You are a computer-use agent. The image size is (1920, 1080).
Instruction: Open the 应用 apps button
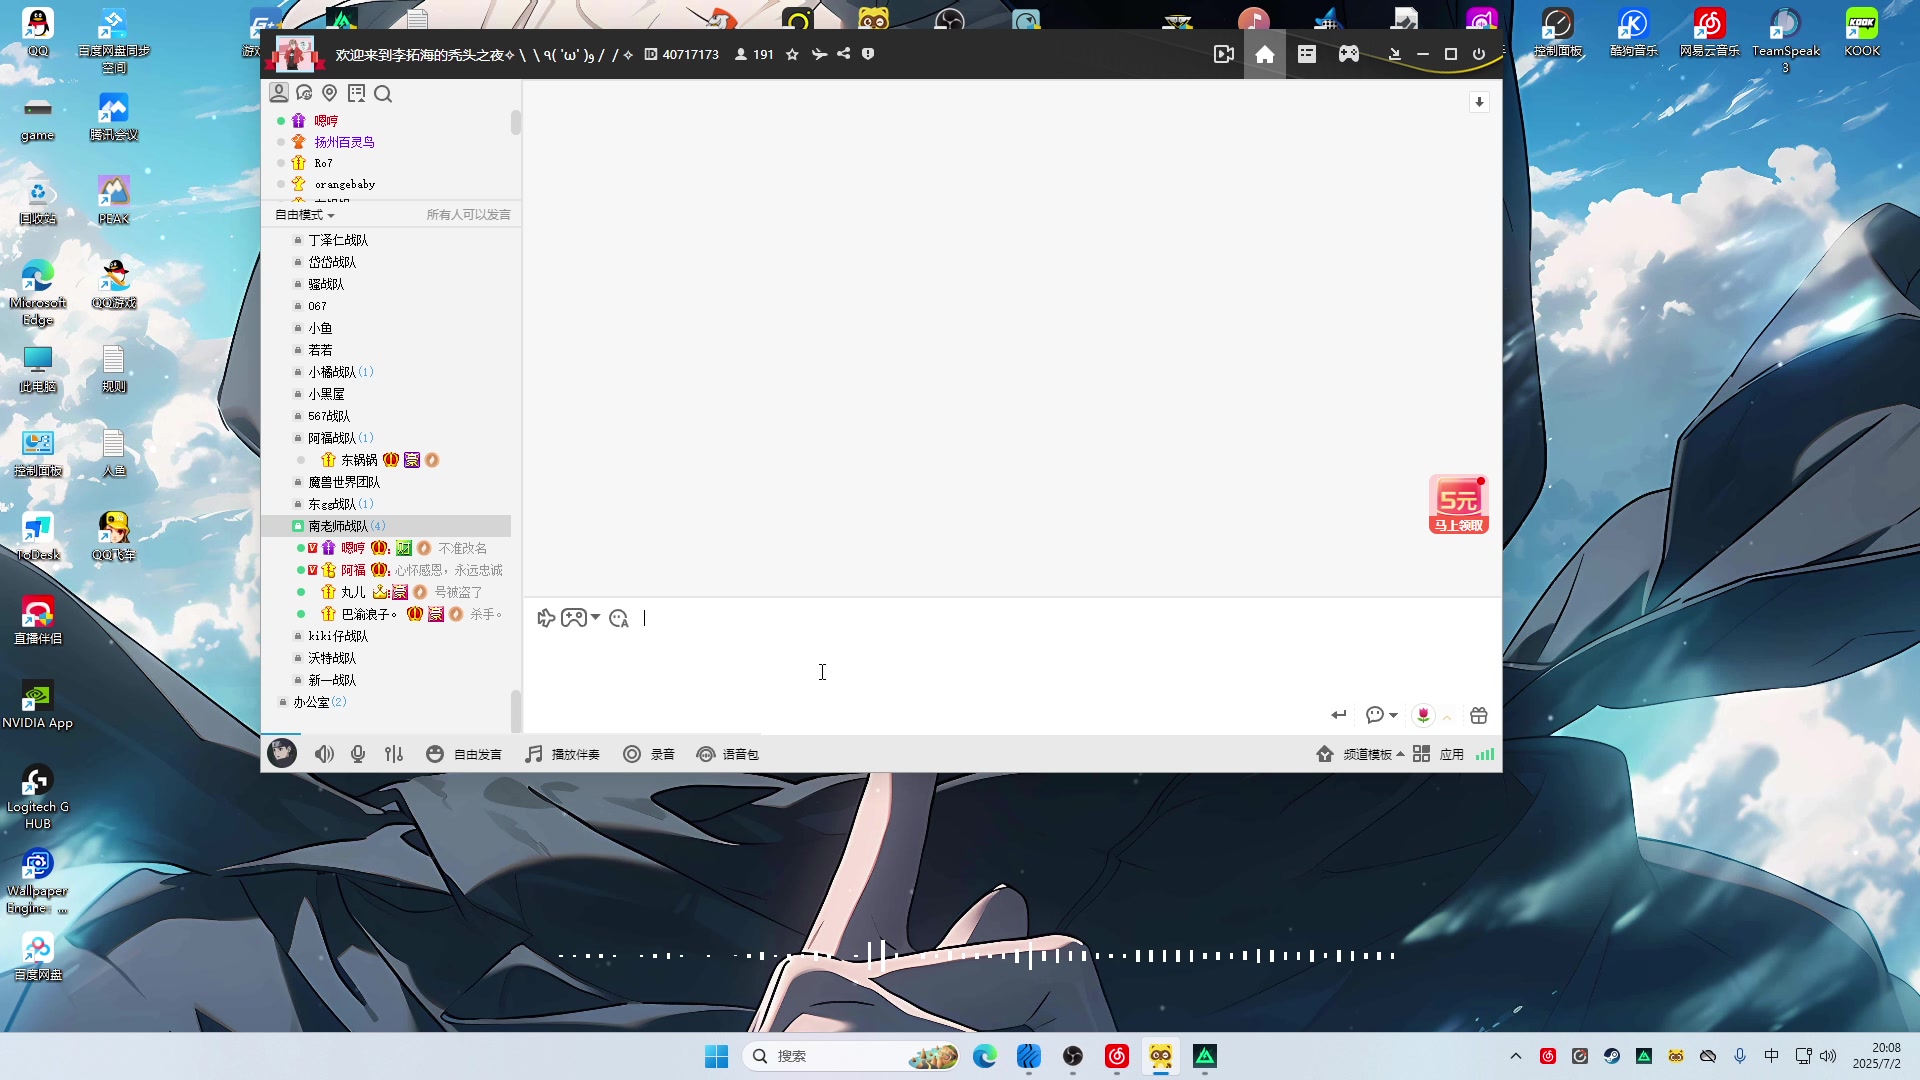pos(1438,754)
